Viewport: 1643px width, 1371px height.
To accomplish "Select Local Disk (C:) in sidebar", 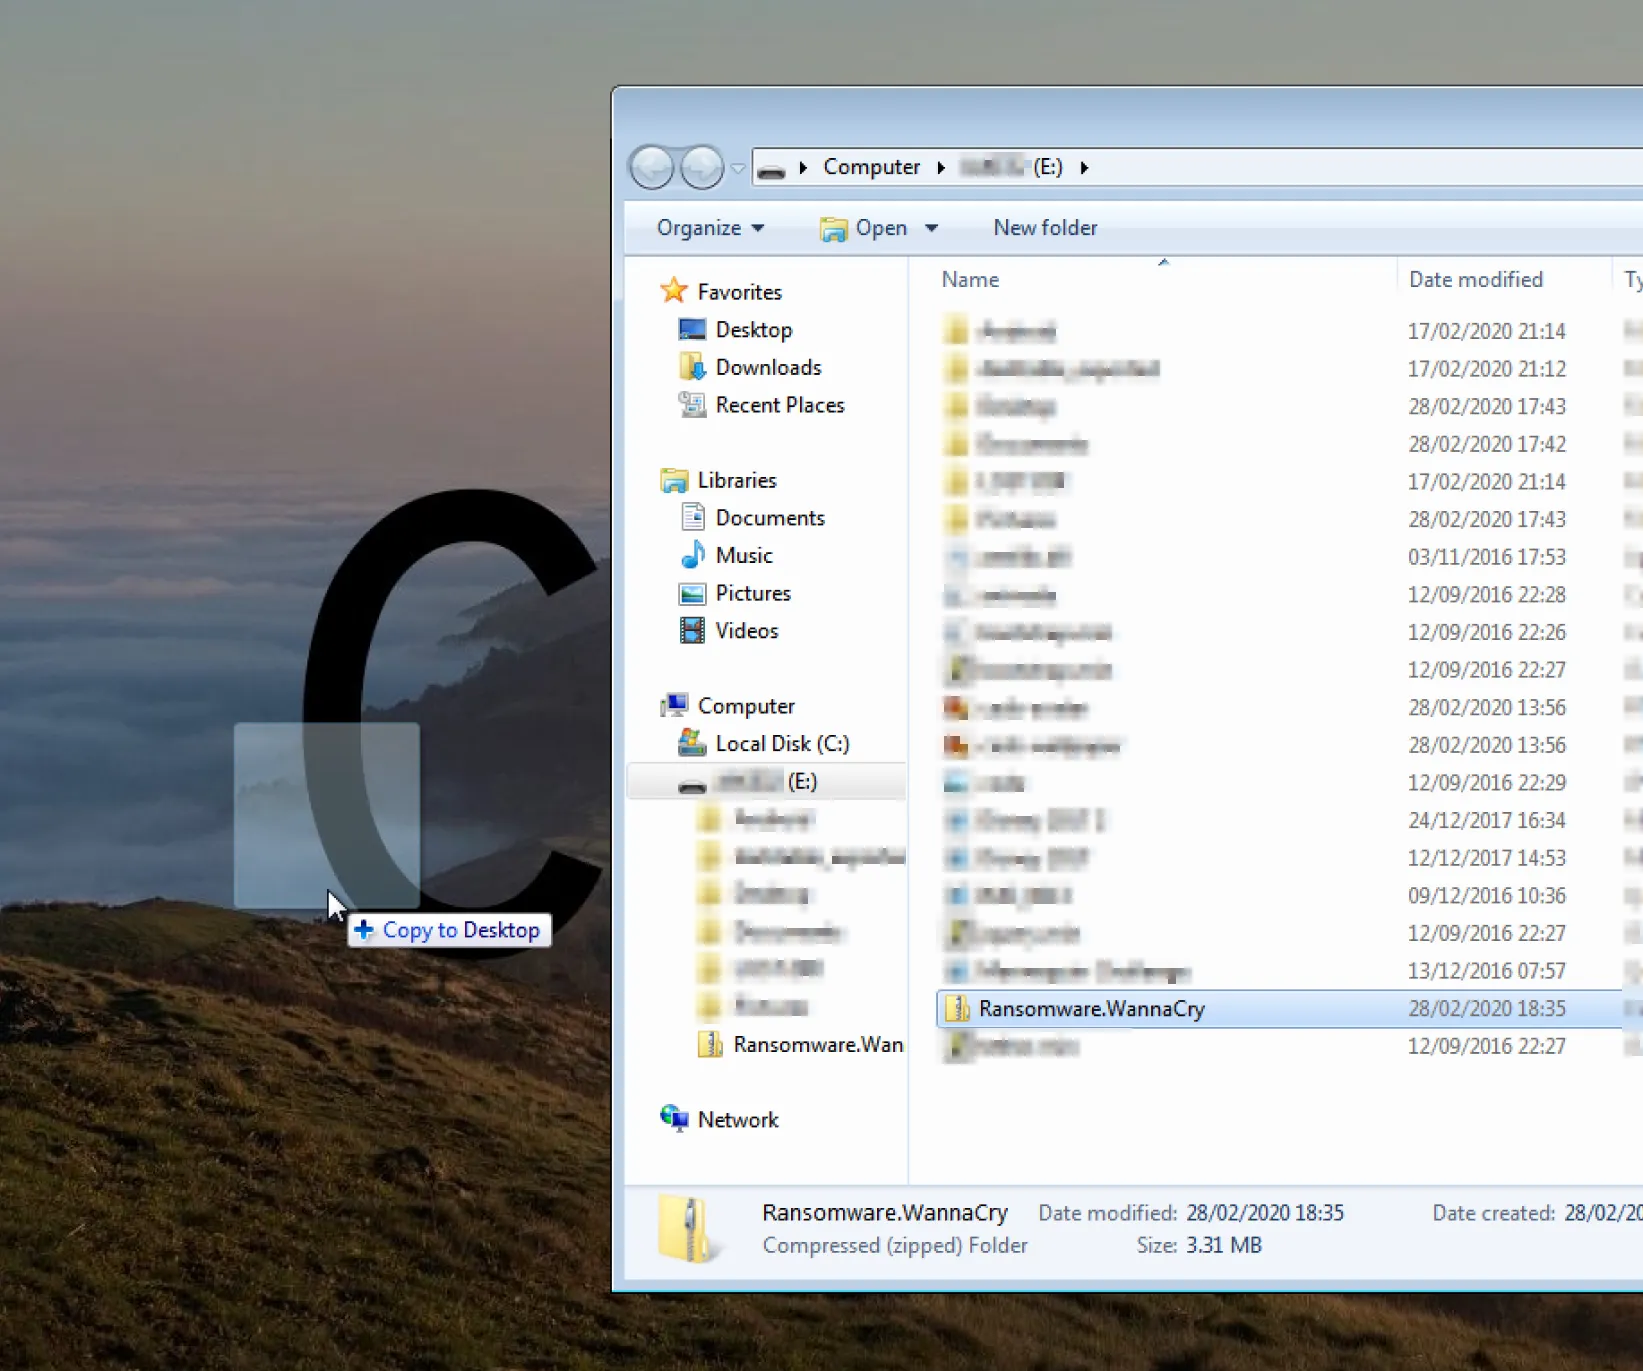I will click(x=781, y=744).
